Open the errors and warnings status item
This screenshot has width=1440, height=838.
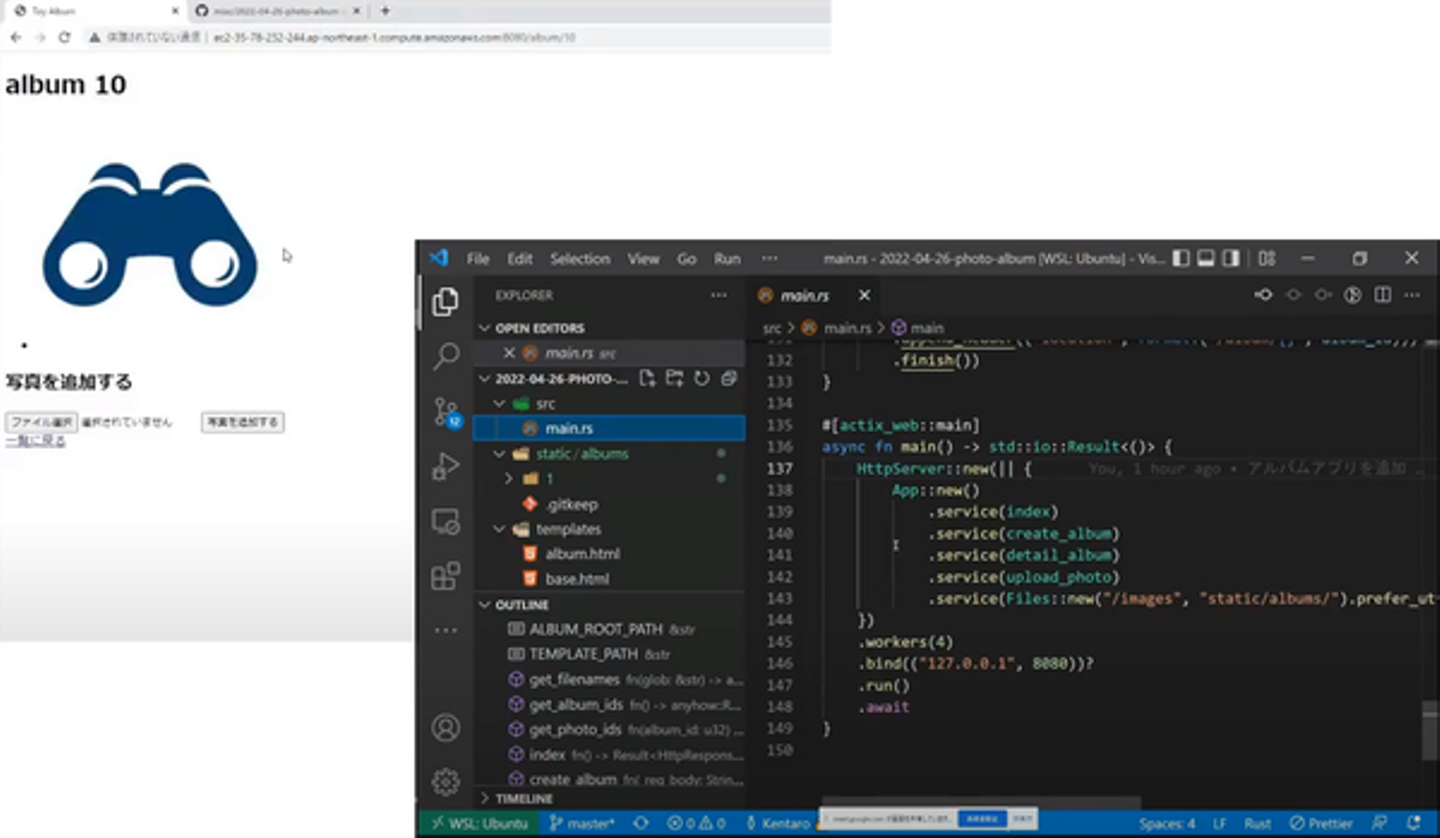(x=696, y=823)
